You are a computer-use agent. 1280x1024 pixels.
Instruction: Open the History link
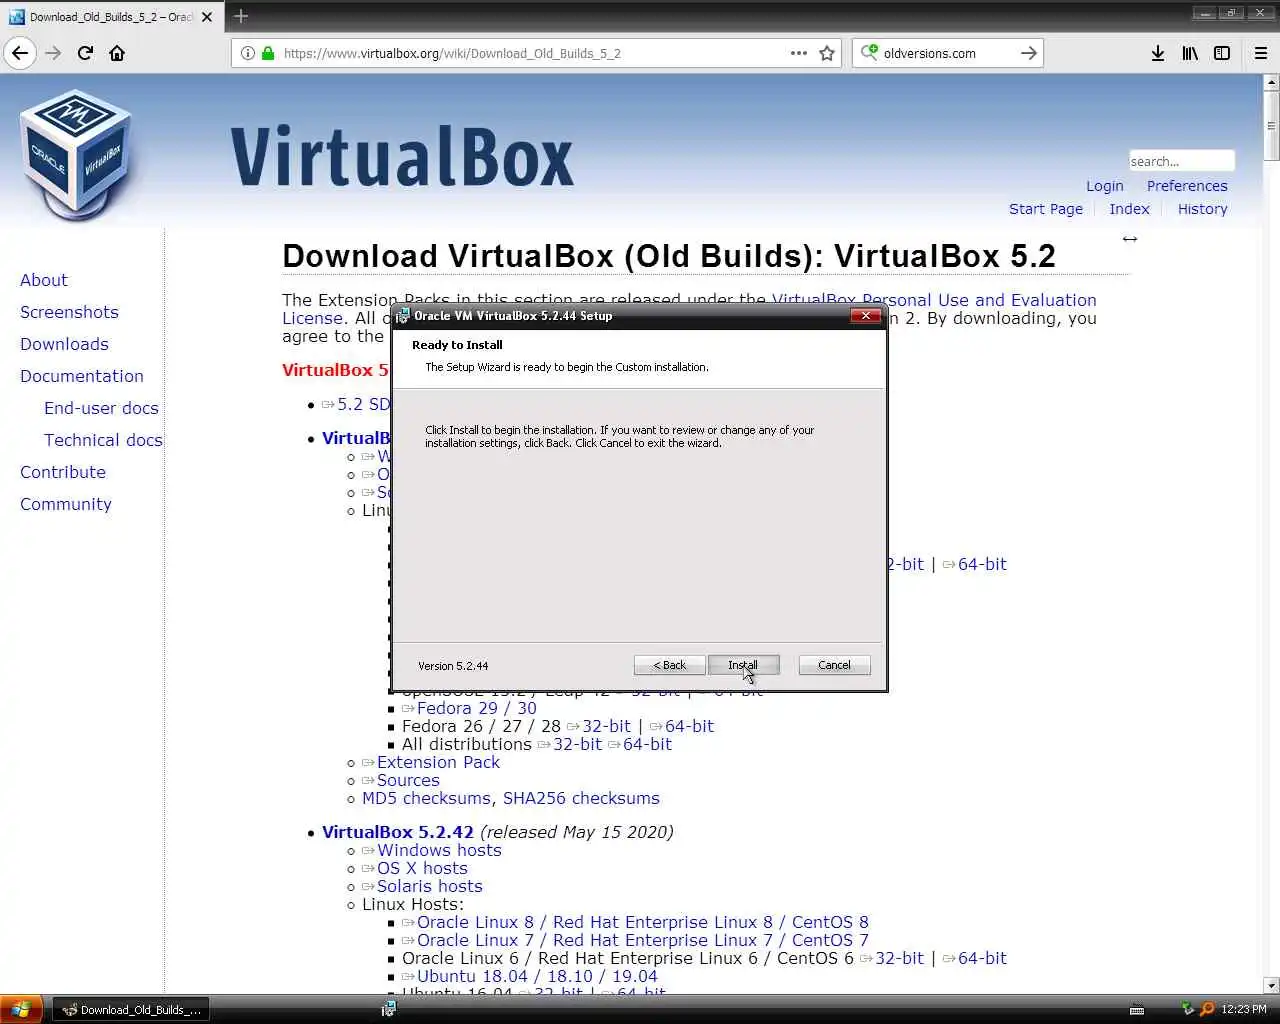(1202, 209)
